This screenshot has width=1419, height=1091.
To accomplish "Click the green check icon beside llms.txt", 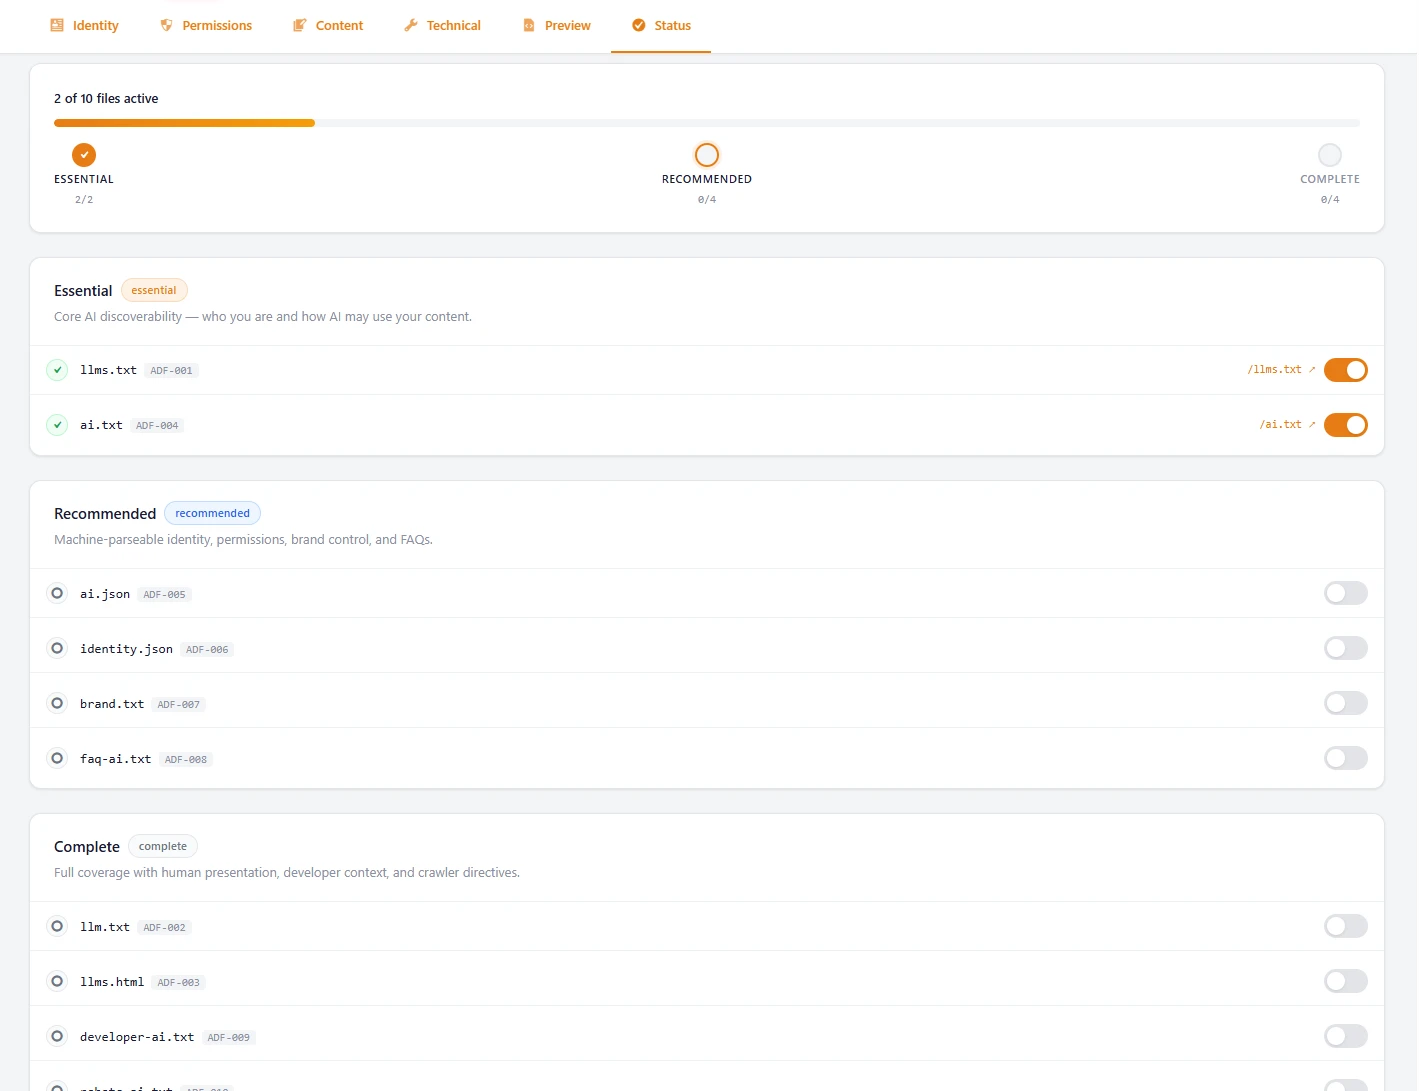I will (x=57, y=370).
